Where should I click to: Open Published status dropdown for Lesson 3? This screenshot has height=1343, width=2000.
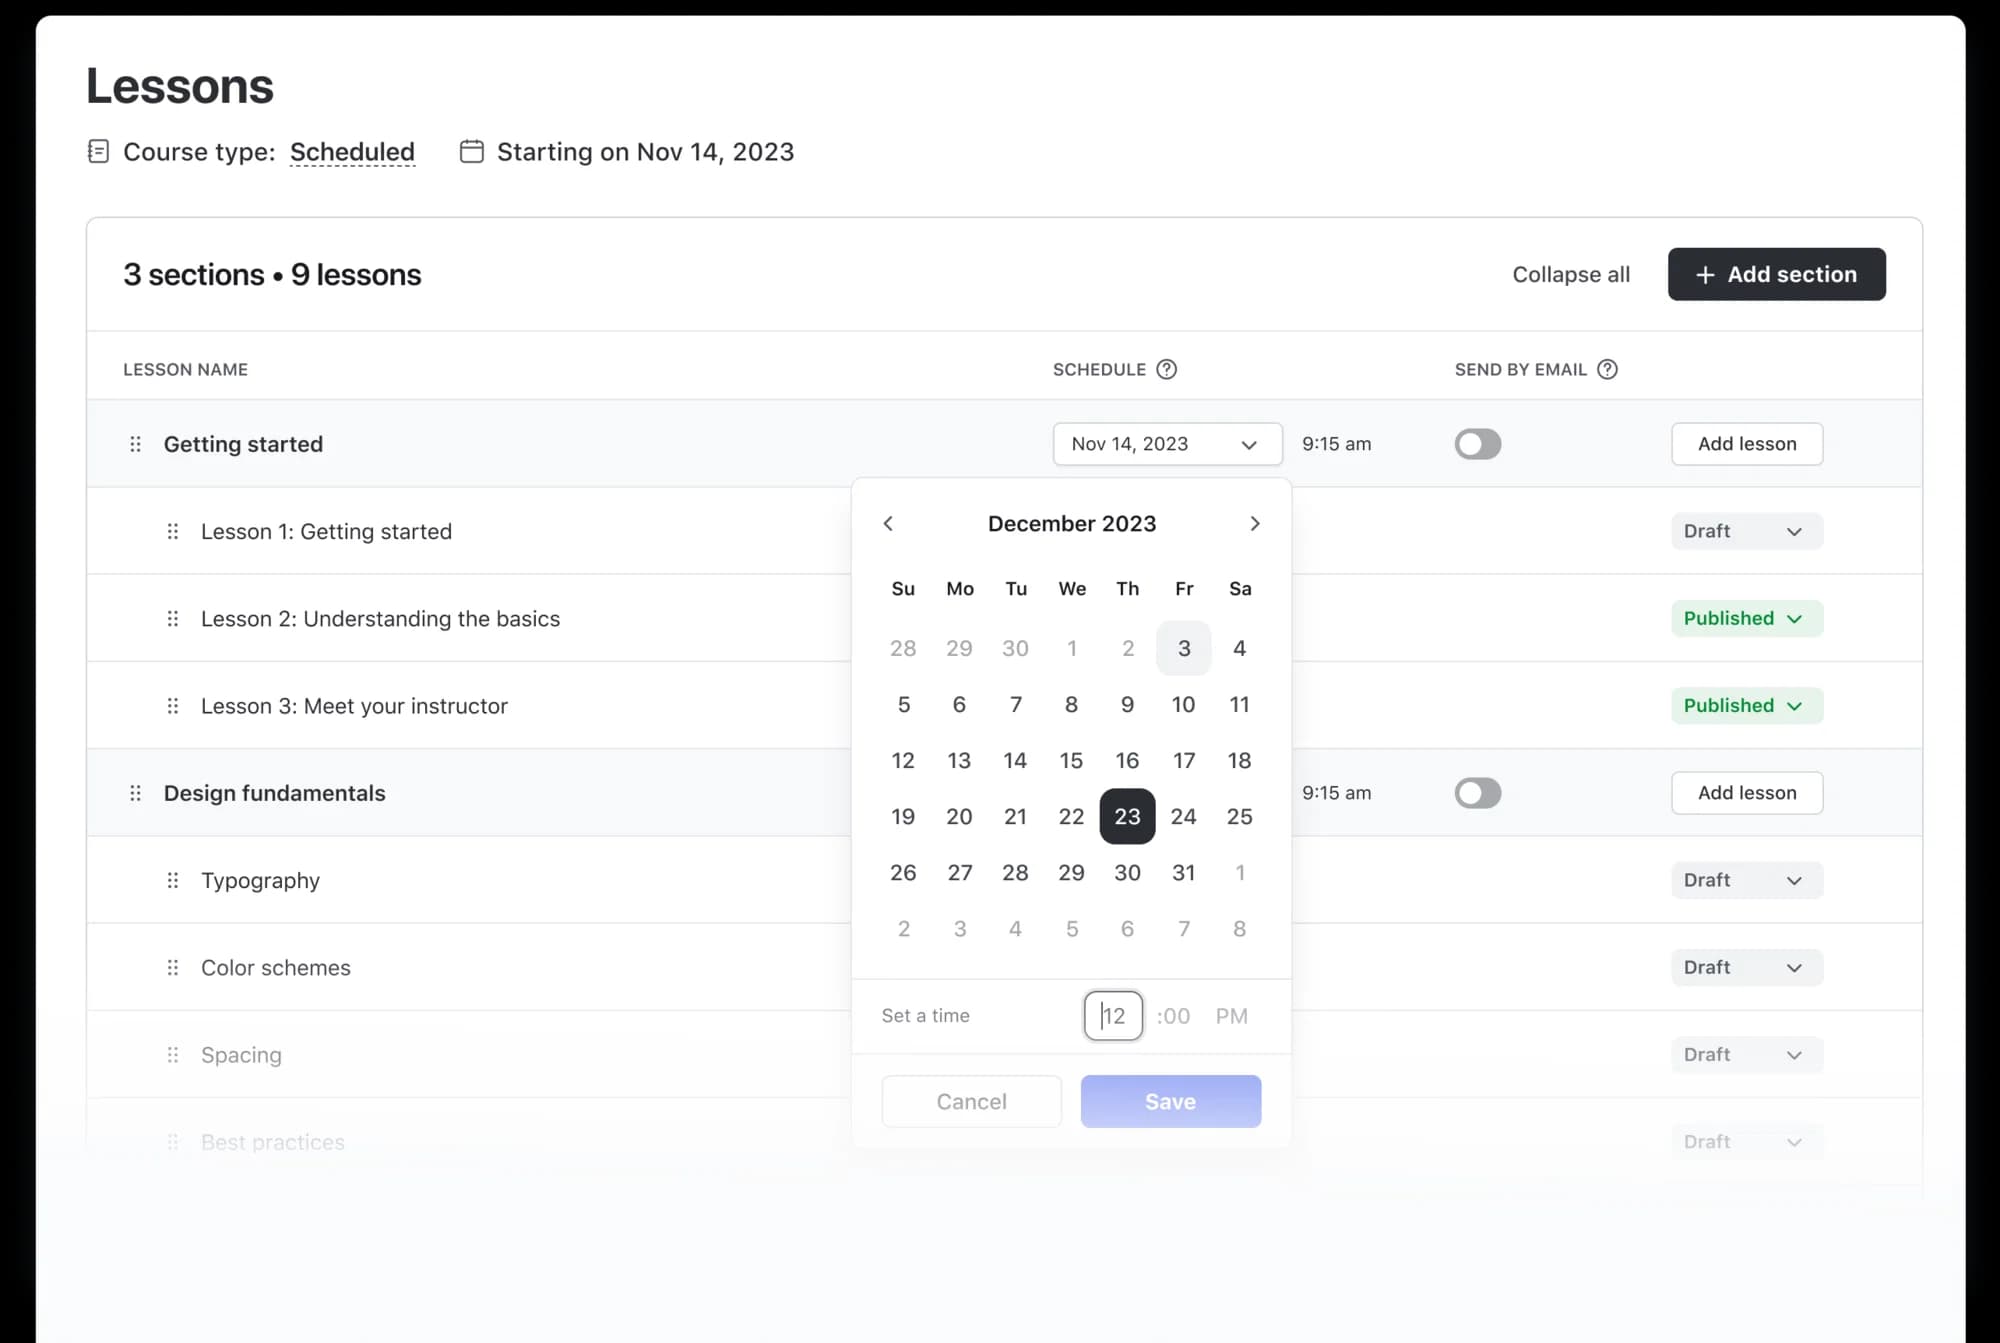(x=1746, y=706)
